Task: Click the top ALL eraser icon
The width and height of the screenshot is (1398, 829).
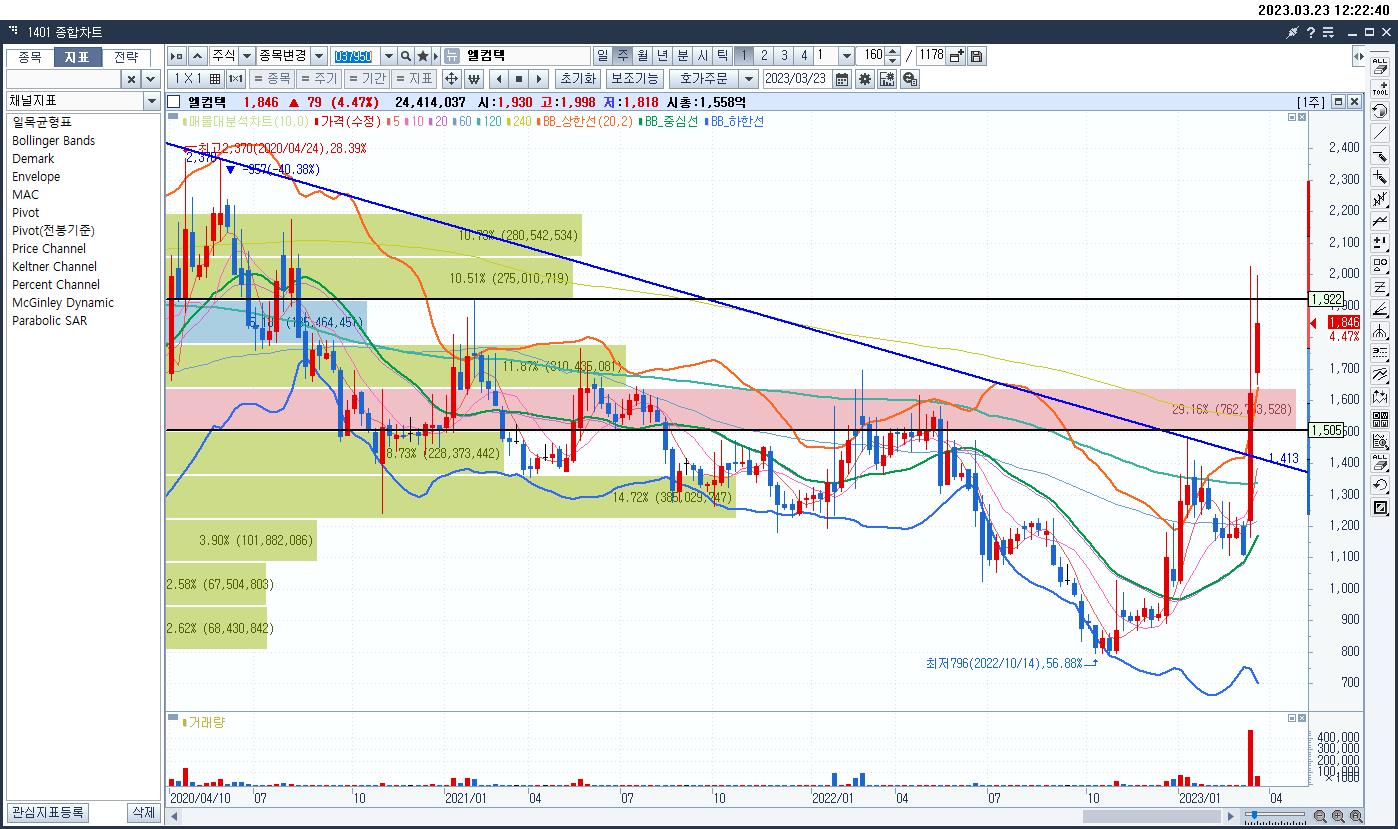Action: coord(1380,65)
